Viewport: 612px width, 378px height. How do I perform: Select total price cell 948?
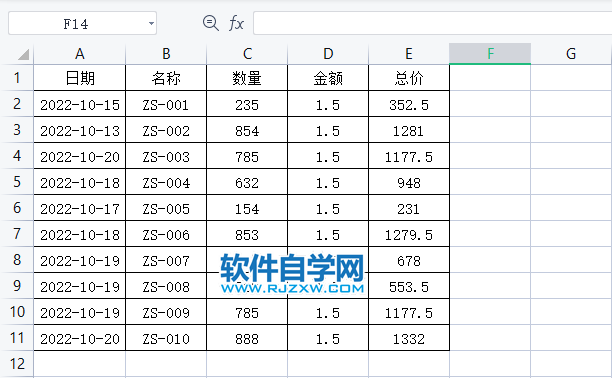(x=409, y=182)
